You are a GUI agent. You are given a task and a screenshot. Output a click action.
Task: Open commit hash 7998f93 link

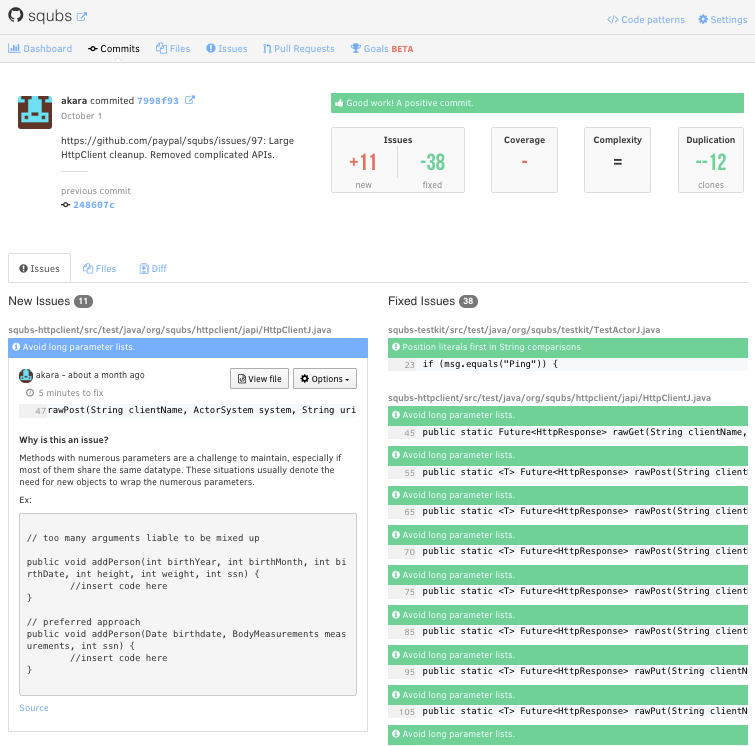tap(158, 101)
